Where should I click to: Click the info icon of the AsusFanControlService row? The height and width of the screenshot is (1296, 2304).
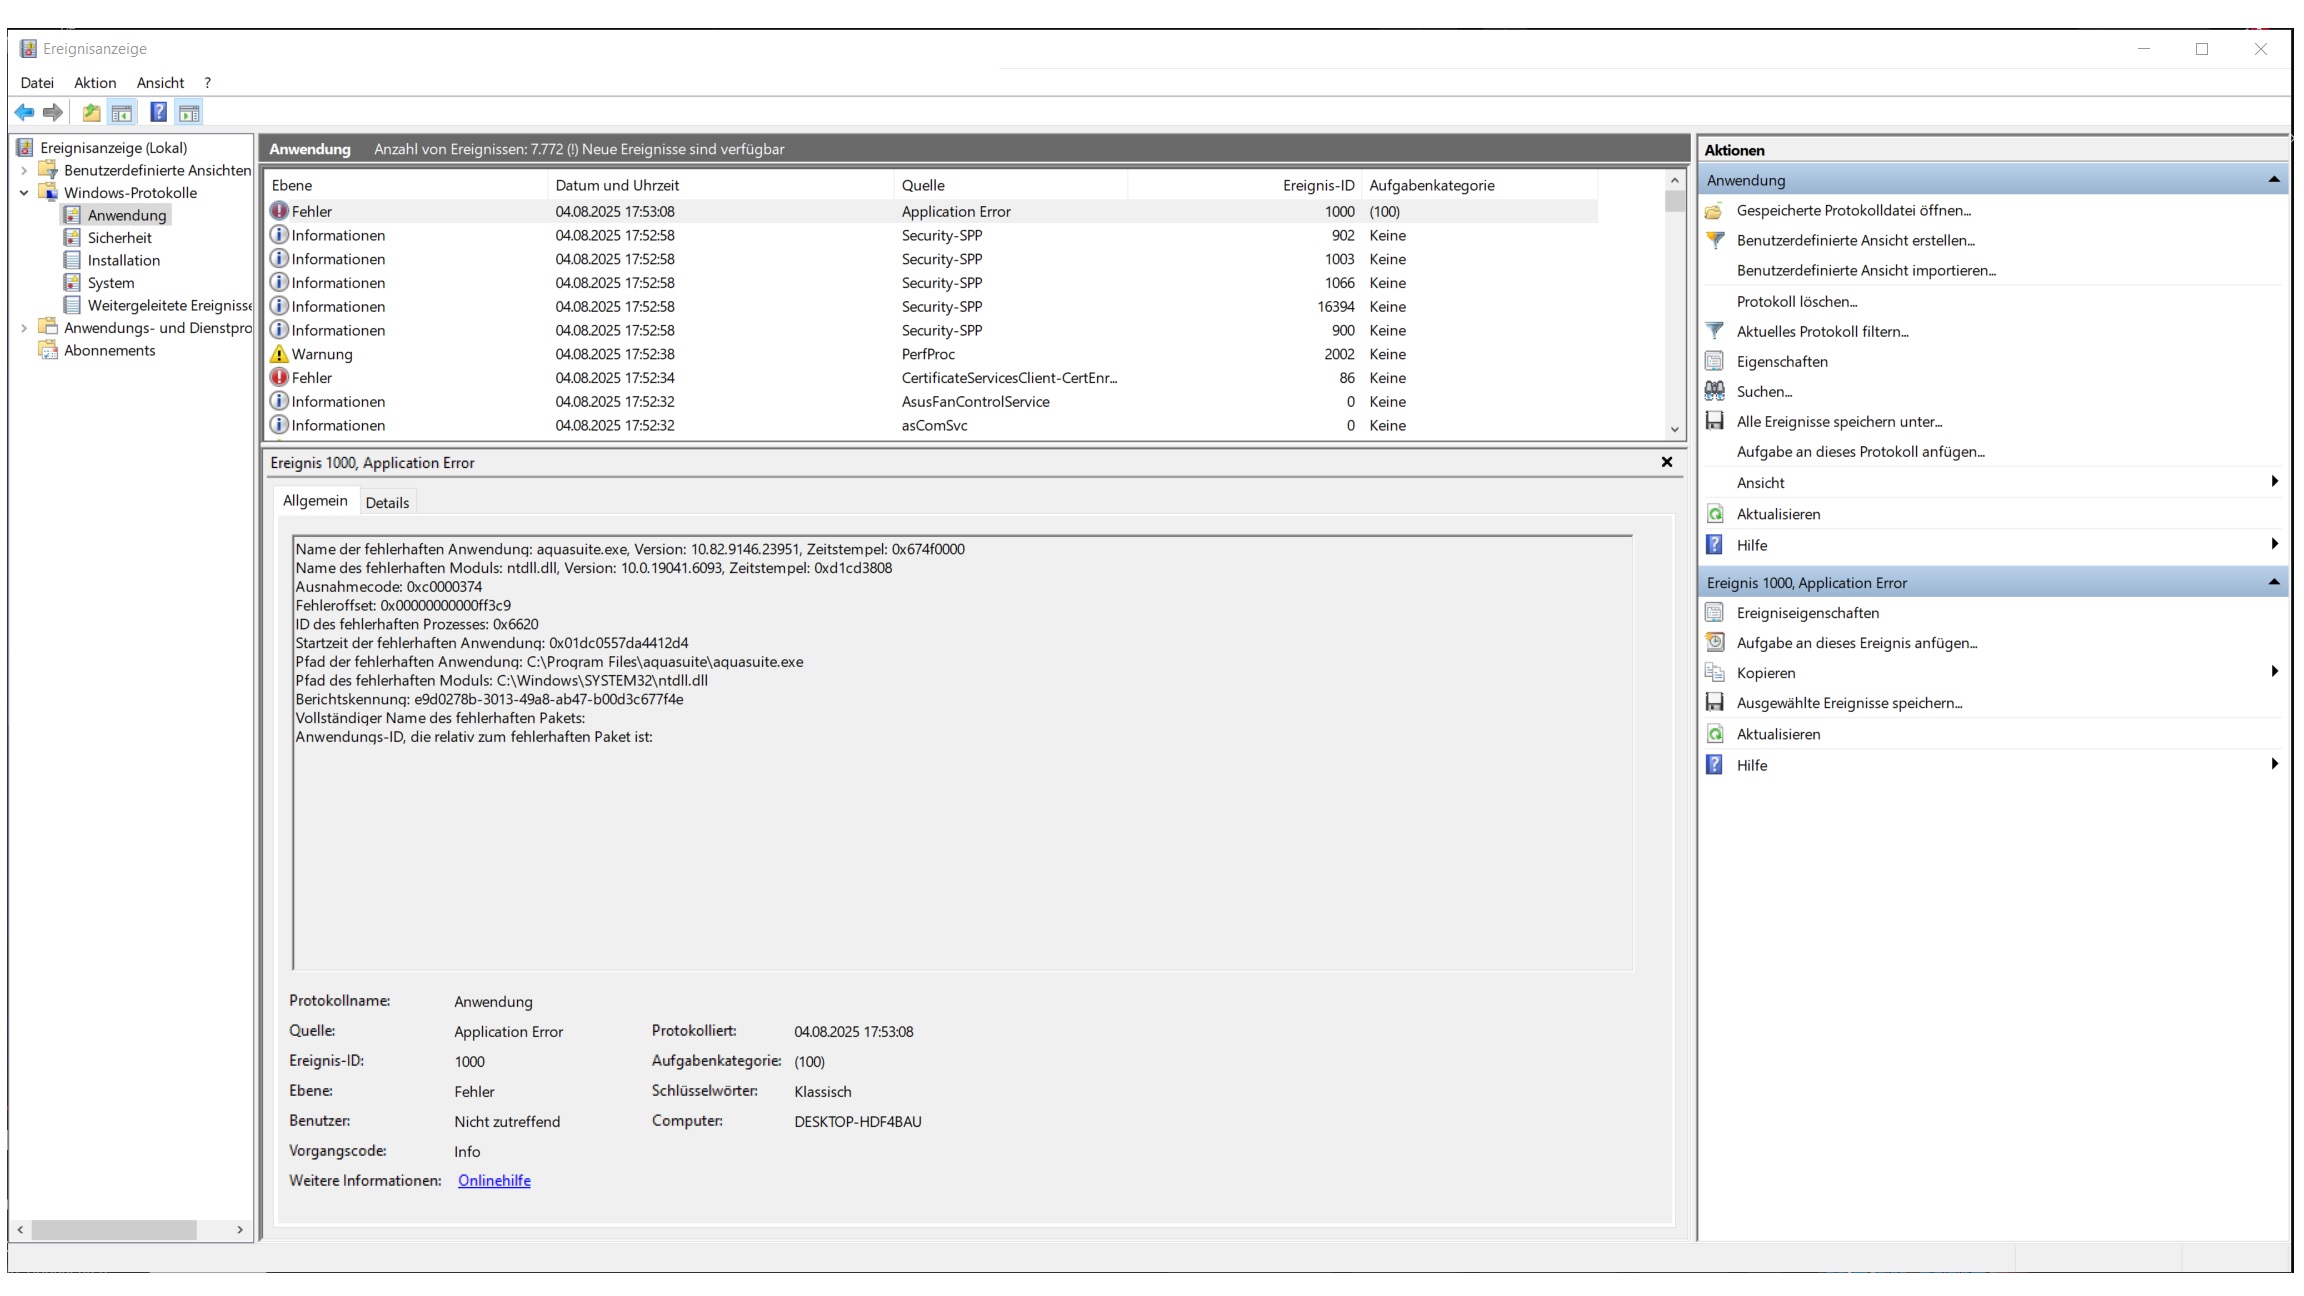(279, 401)
